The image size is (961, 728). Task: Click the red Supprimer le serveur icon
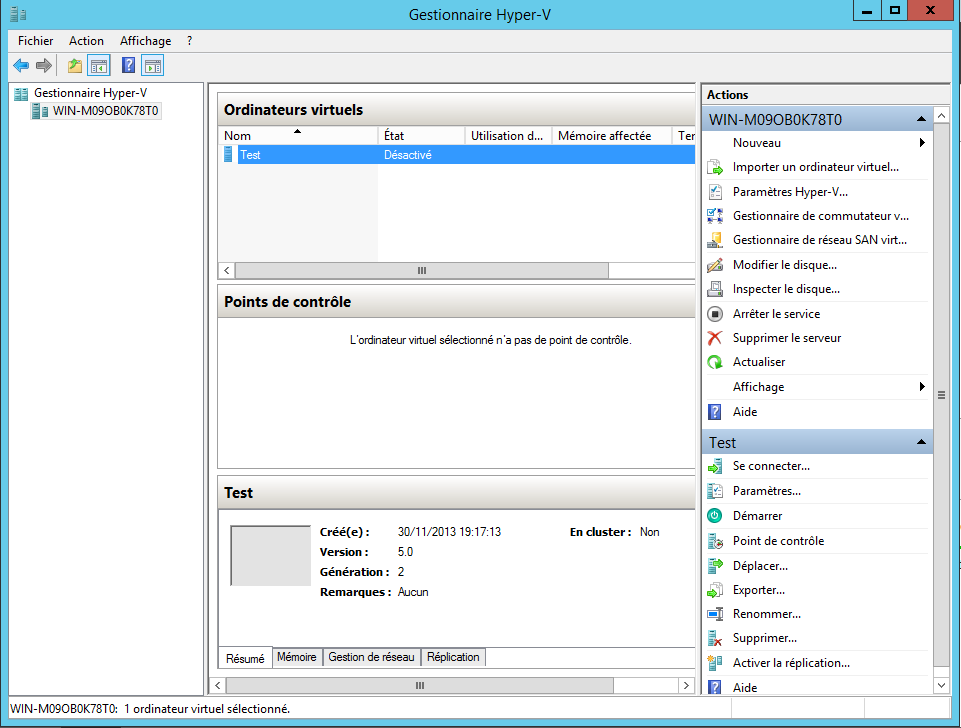click(715, 338)
